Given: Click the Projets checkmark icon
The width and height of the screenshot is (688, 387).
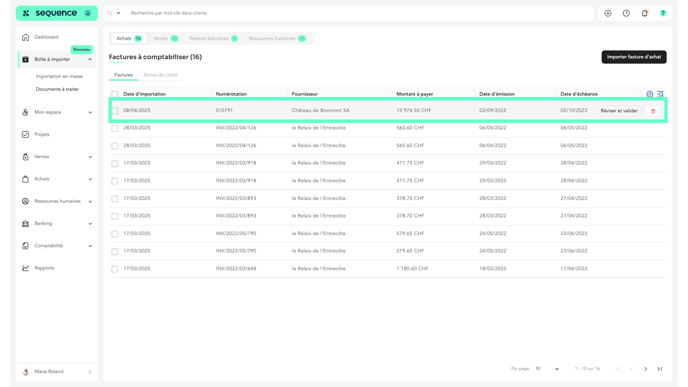Looking at the screenshot, I should click(25, 134).
